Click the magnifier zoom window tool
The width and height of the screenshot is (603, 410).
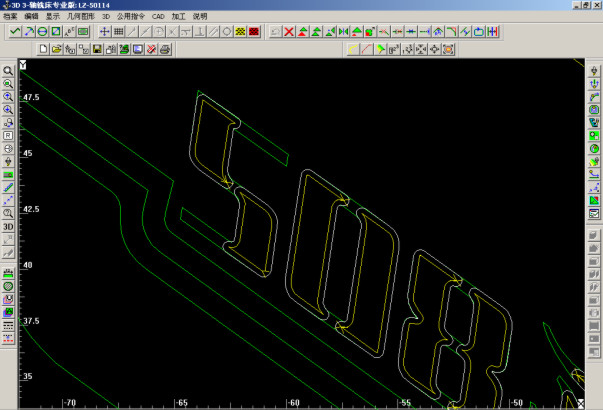point(8,71)
